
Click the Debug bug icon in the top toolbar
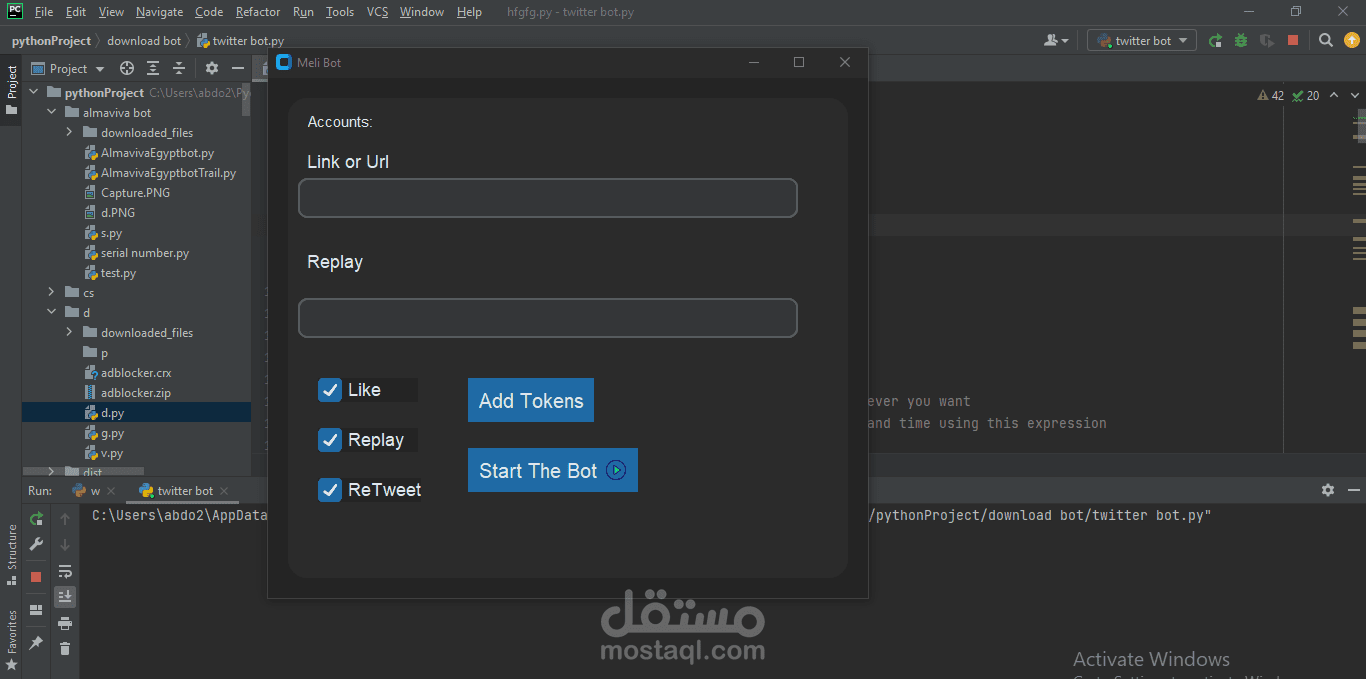[x=1241, y=41]
